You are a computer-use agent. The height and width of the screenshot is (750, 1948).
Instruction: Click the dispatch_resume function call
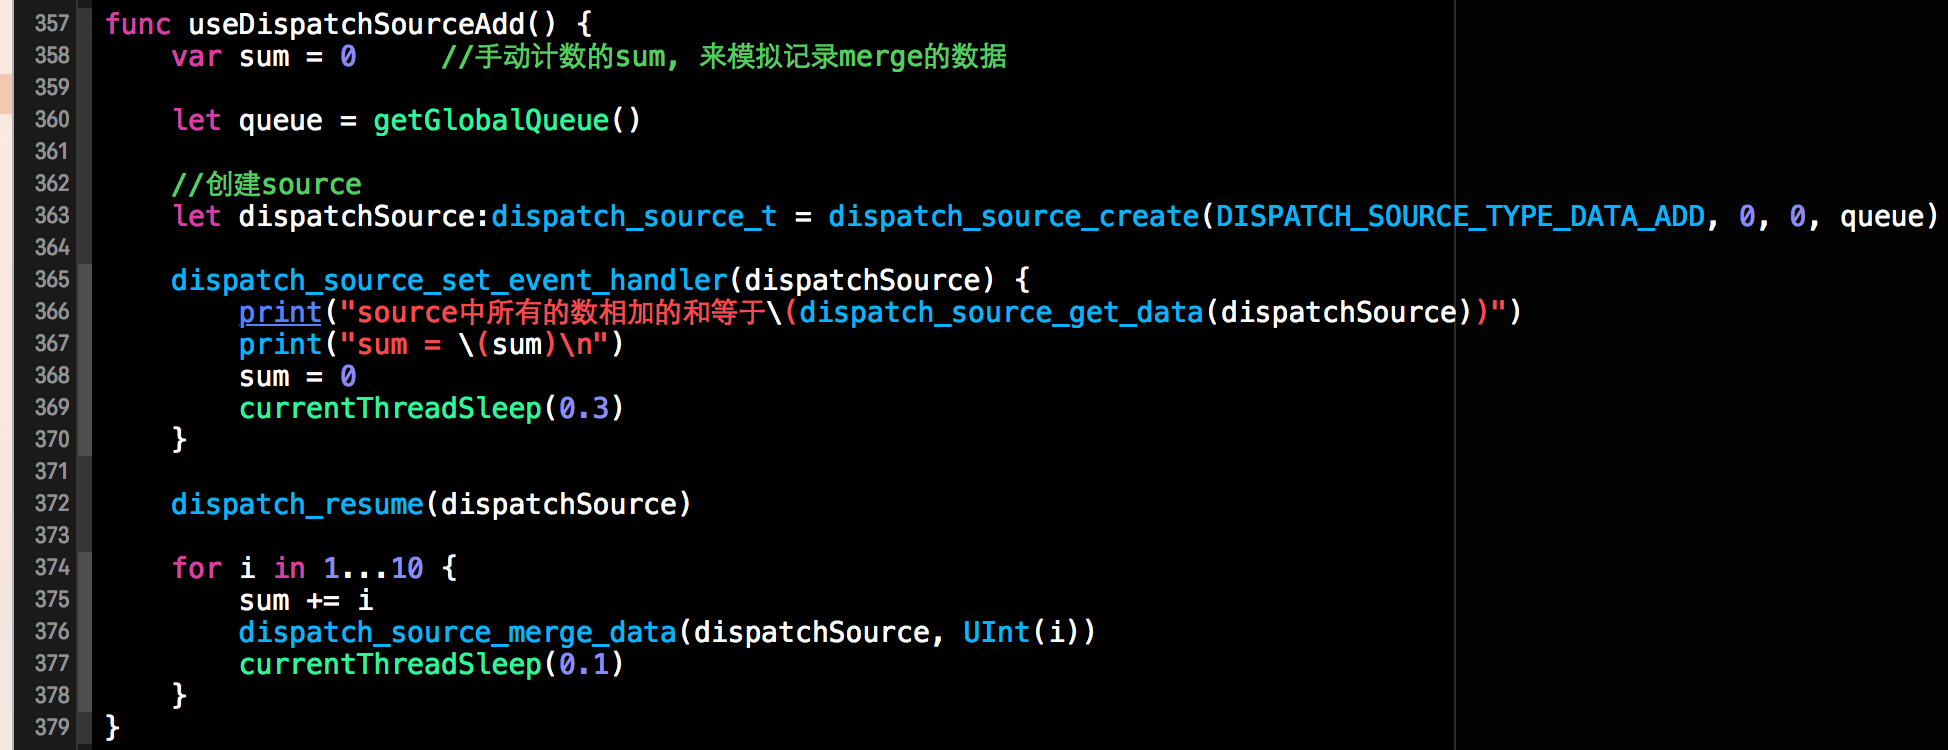pos(297,504)
